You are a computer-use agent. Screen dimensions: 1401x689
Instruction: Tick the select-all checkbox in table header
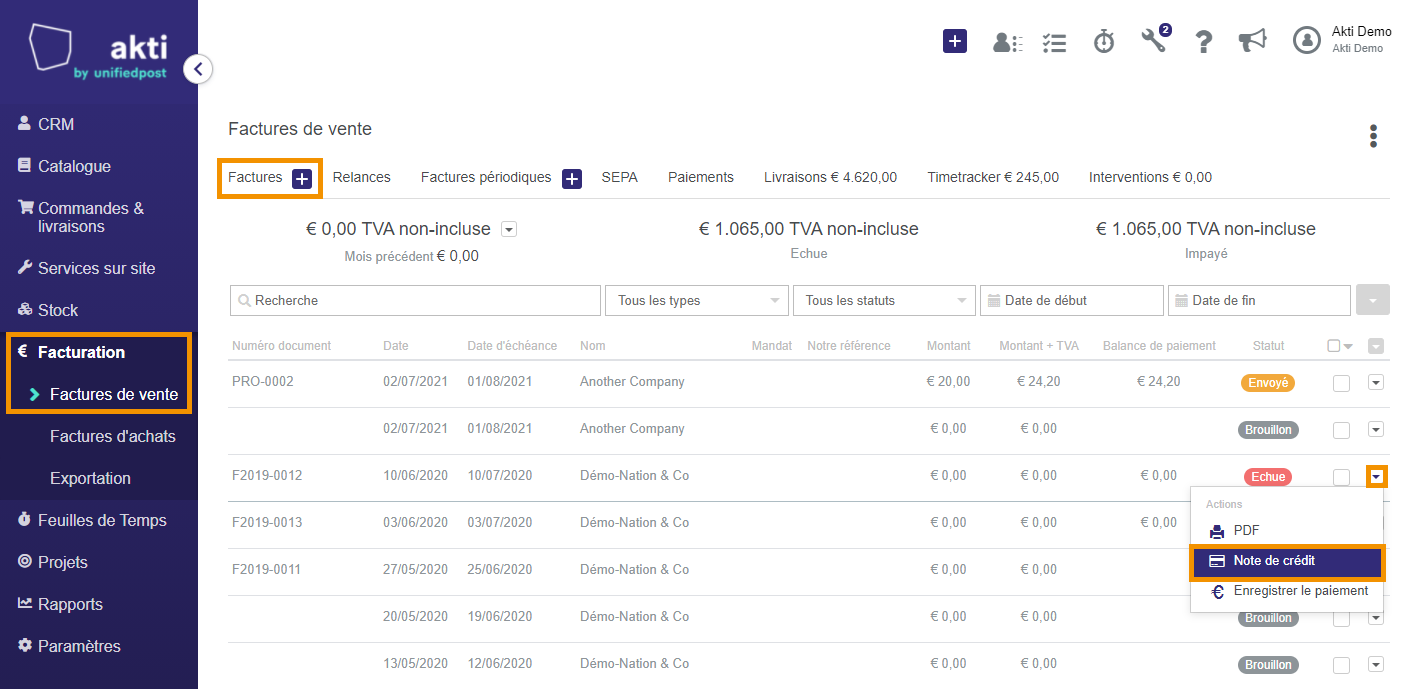coord(1333,346)
